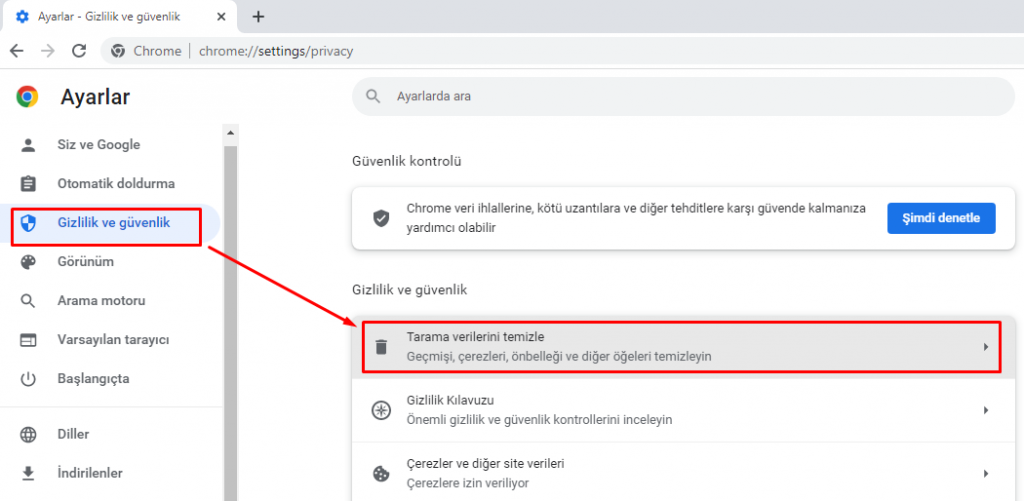The image size is (1024, 501).
Task: Select the Ayarlar - Gizlilik ve güvenlik tab
Action: 119,16
